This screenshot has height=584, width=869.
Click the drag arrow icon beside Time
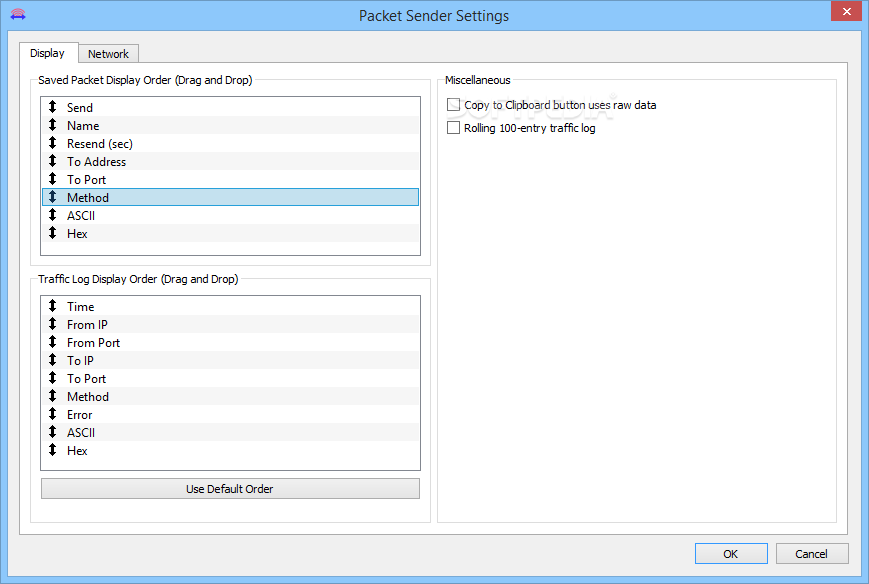52,305
